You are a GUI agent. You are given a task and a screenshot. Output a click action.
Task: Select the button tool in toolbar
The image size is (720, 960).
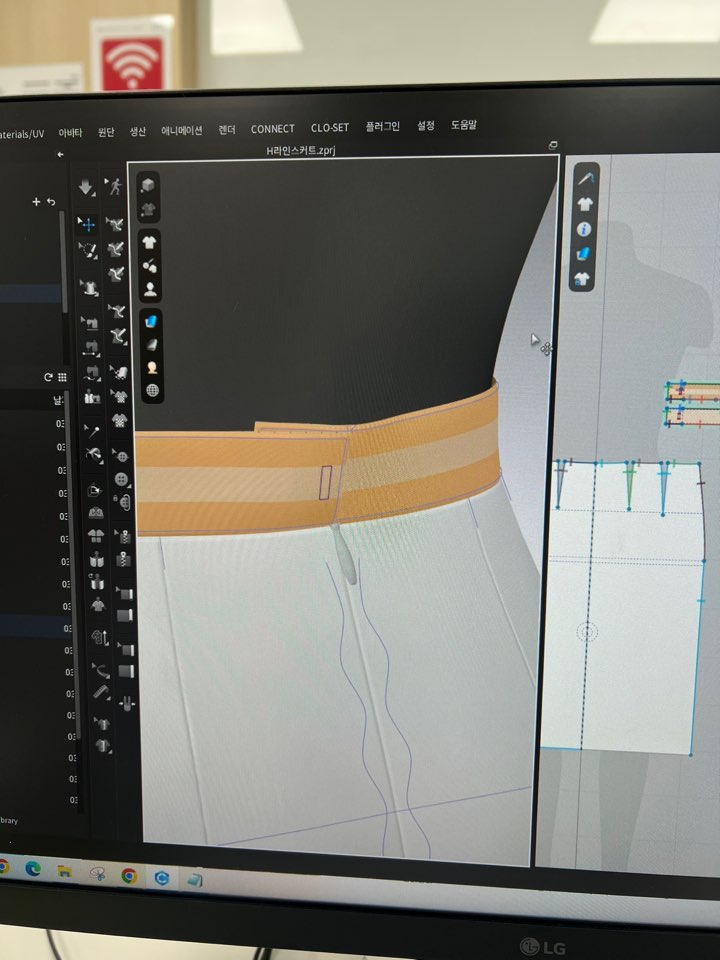coord(121,481)
